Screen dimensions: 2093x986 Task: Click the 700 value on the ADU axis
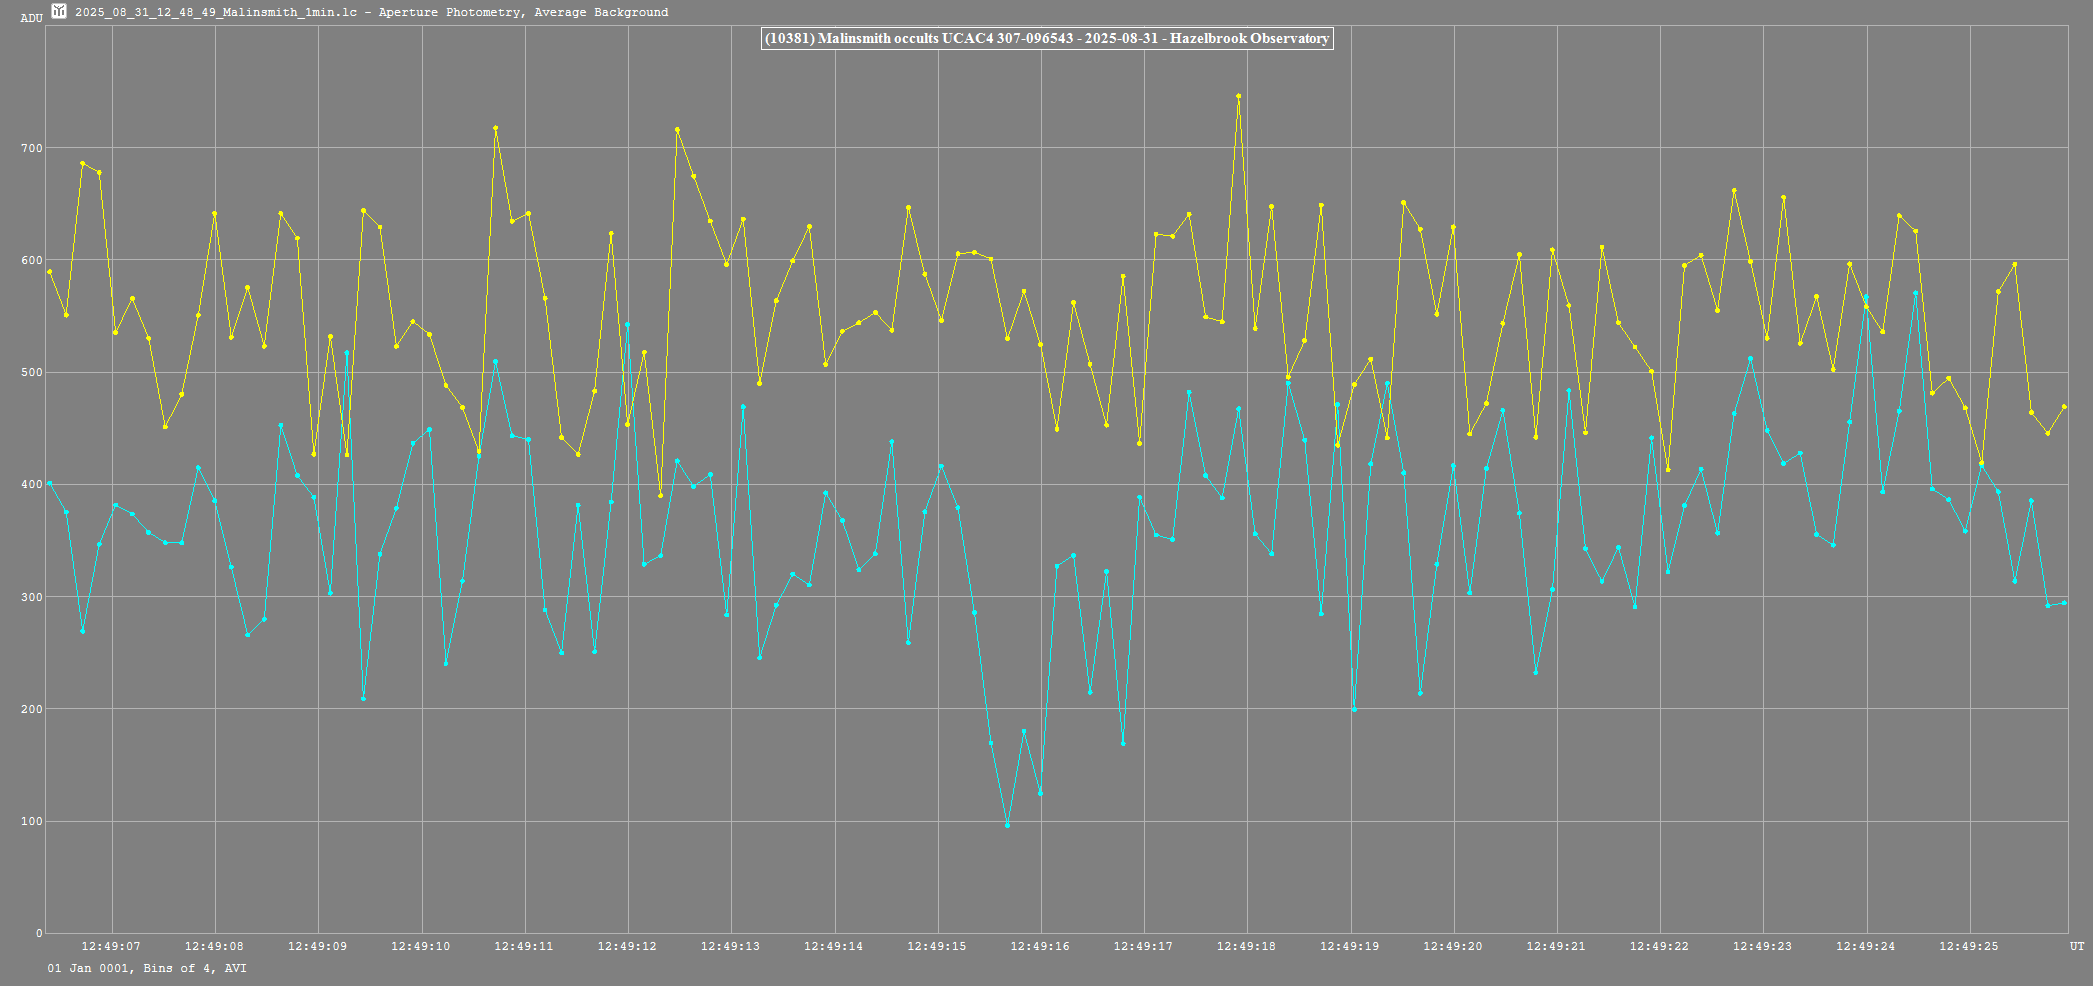32,148
